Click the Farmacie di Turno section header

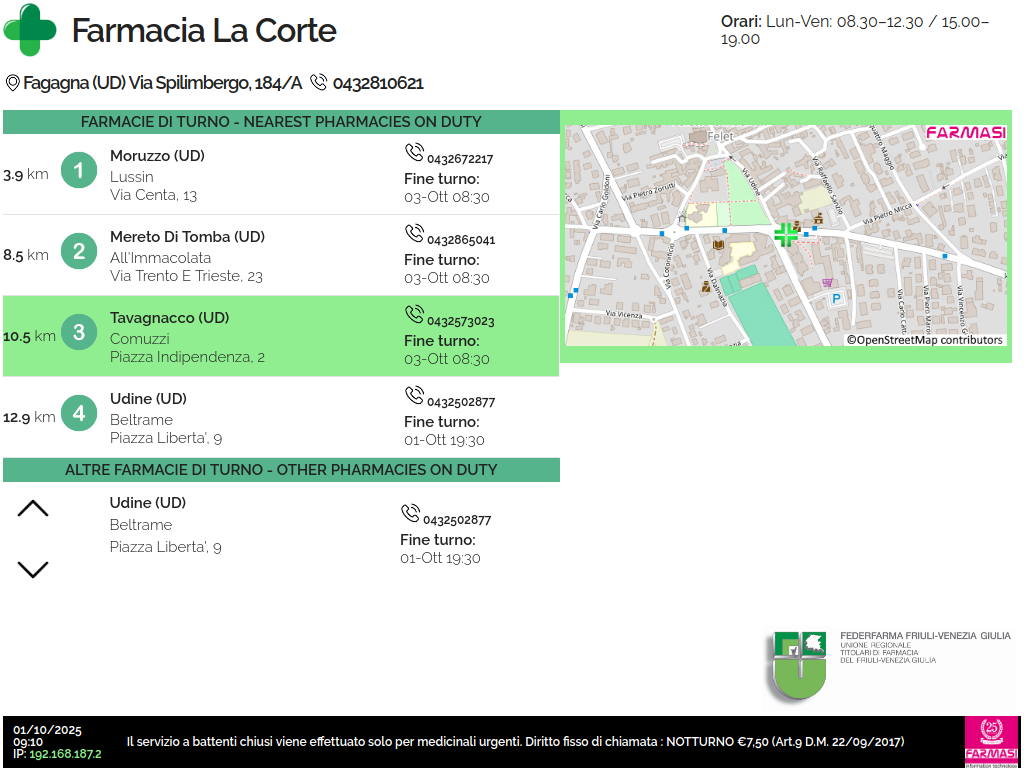pos(281,122)
